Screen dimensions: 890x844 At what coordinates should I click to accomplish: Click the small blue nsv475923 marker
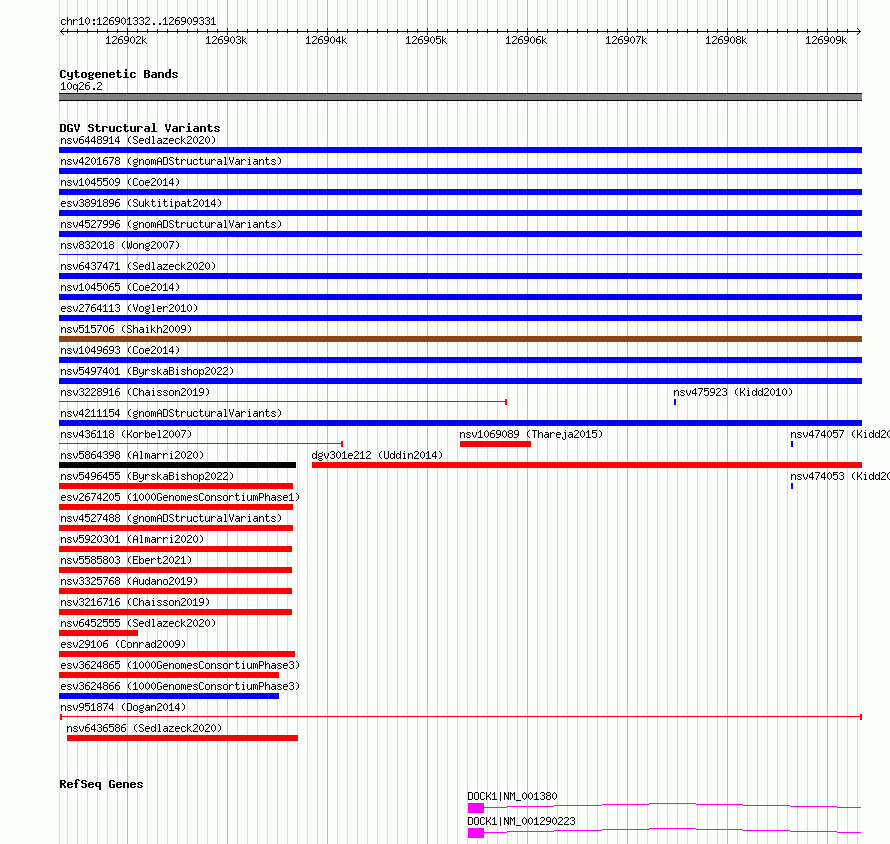(675, 402)
